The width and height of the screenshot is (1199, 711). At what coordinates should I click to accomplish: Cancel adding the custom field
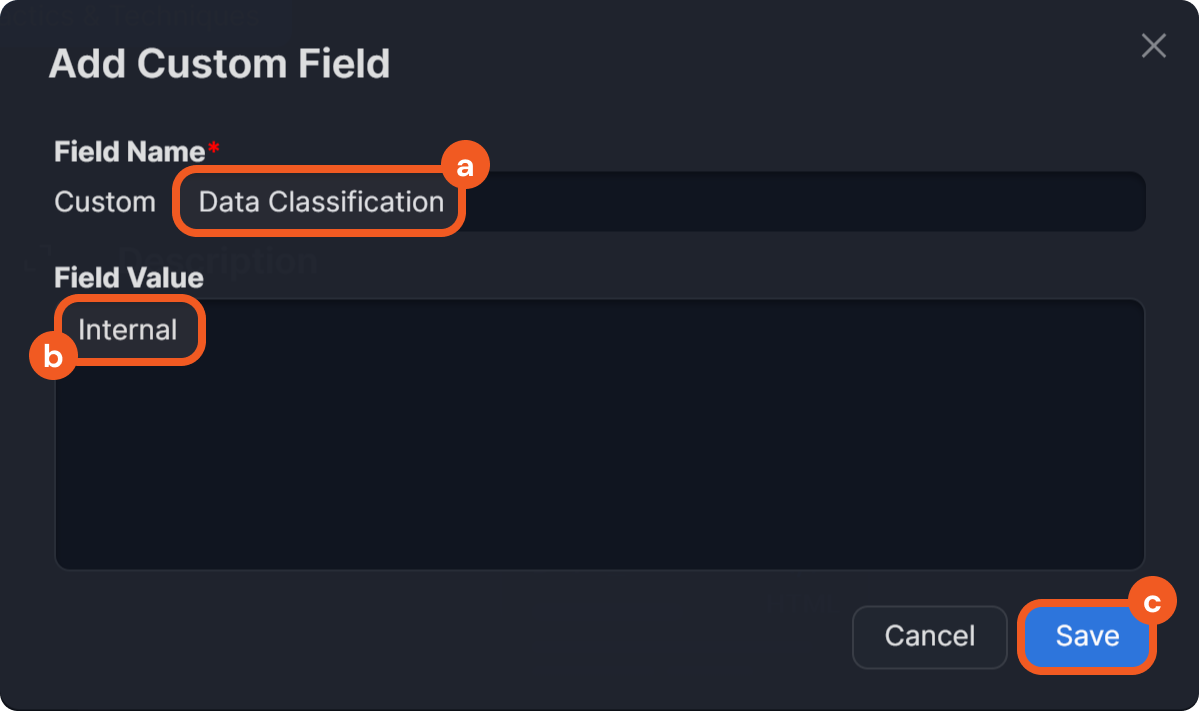929,636
